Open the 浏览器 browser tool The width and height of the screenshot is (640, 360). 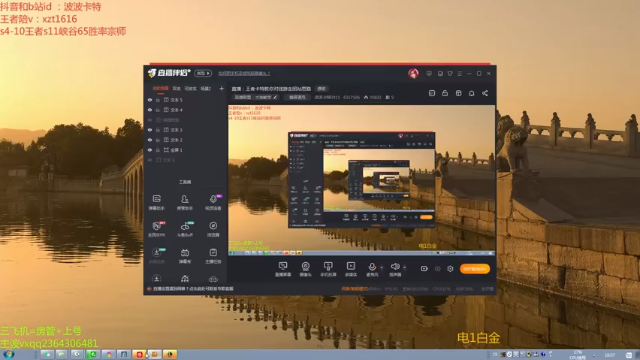coord(213,229)
